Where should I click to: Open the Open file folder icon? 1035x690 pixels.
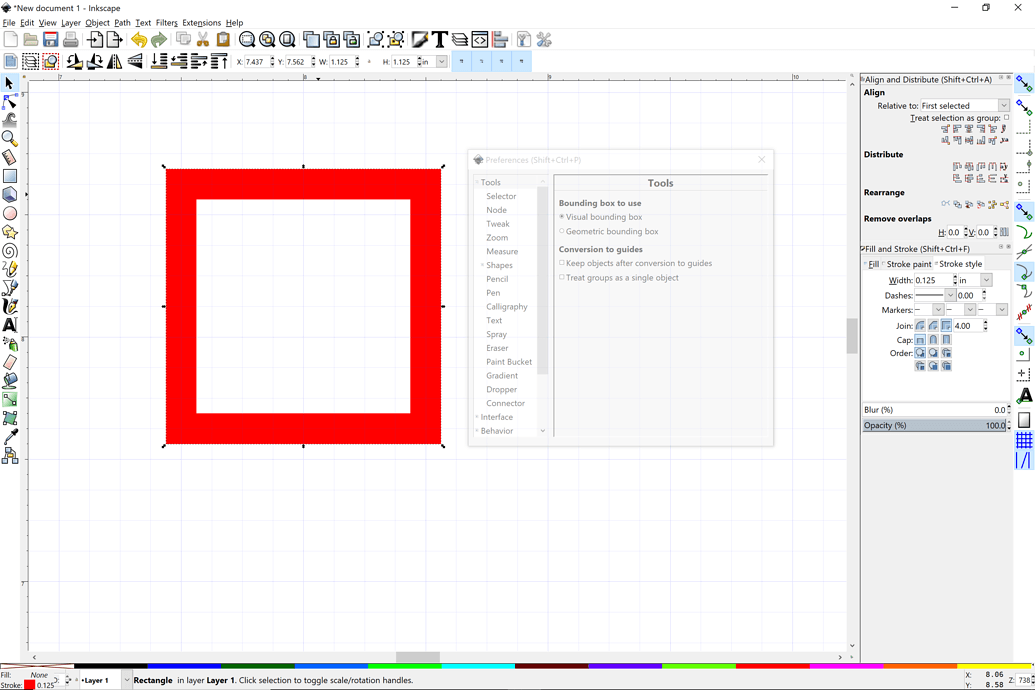click(30, 40)
